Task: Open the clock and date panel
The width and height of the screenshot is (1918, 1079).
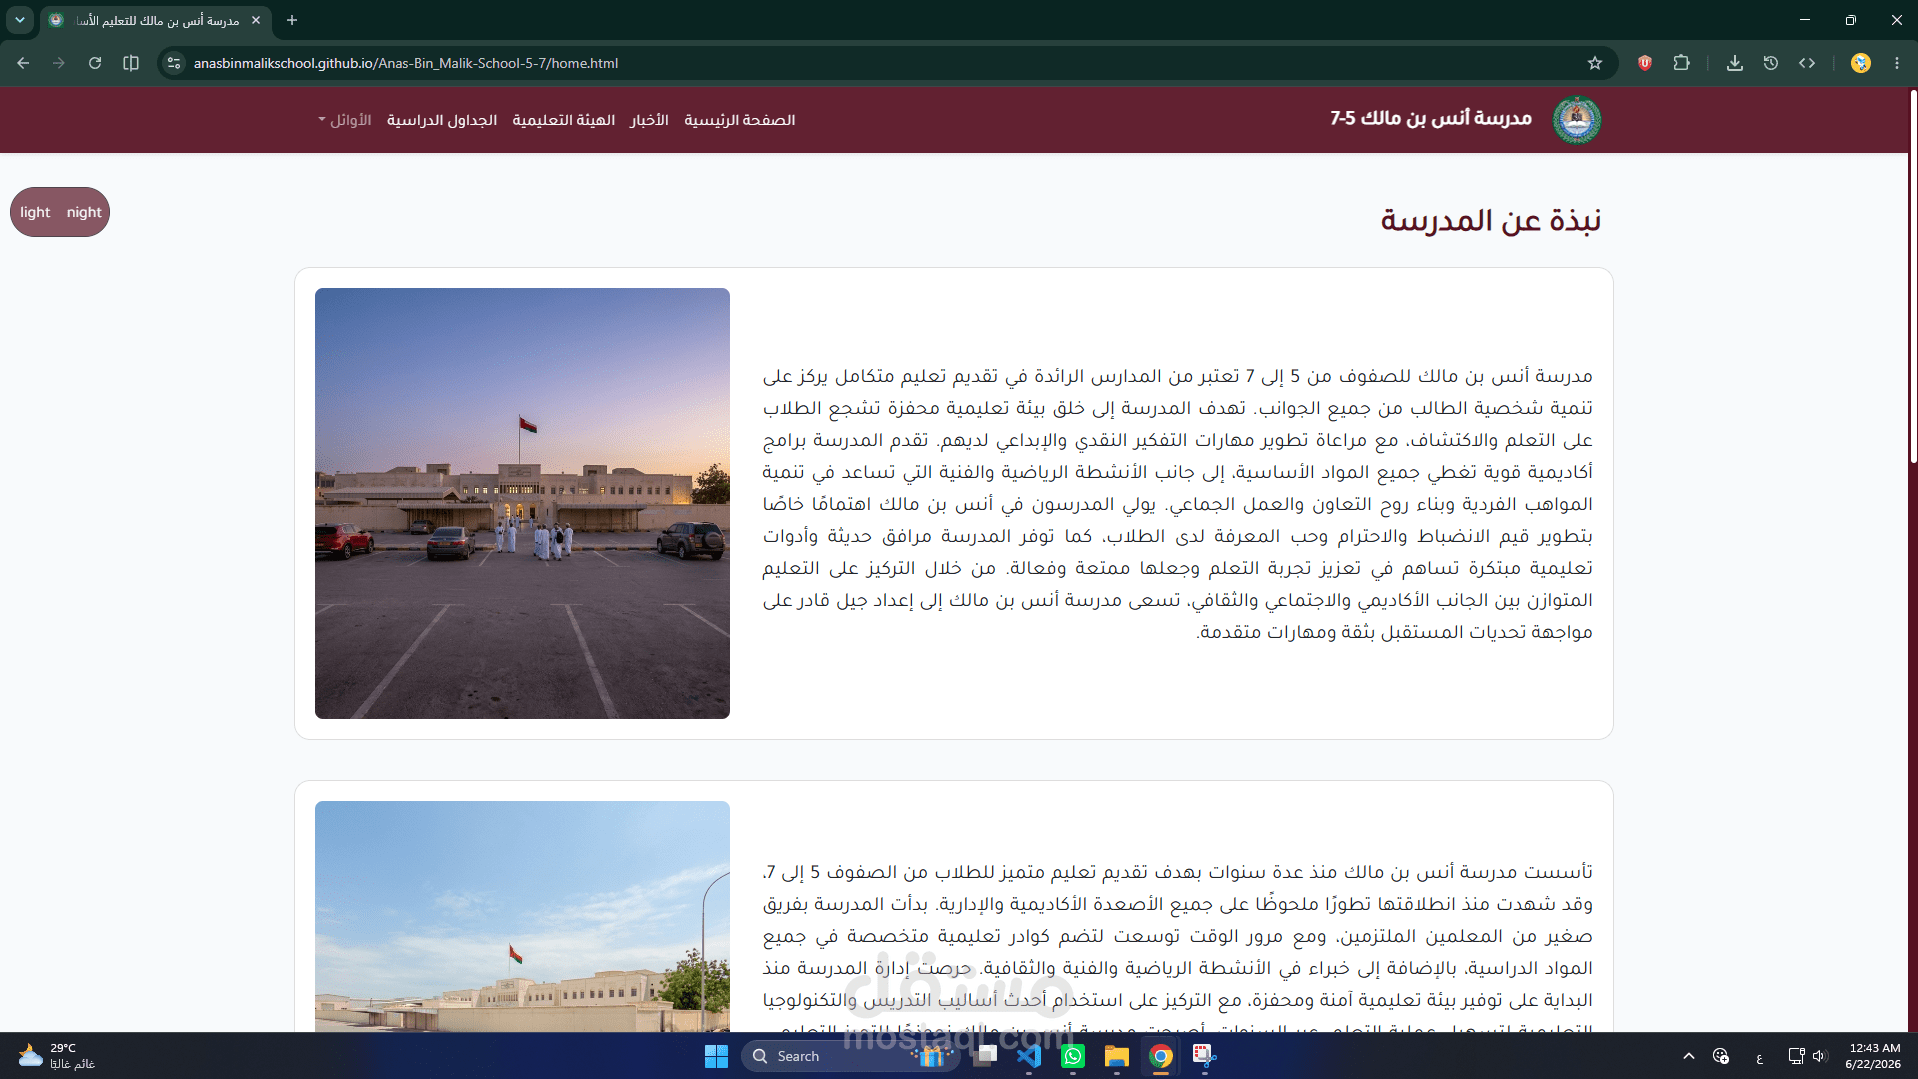Action: [1873, 1056]
